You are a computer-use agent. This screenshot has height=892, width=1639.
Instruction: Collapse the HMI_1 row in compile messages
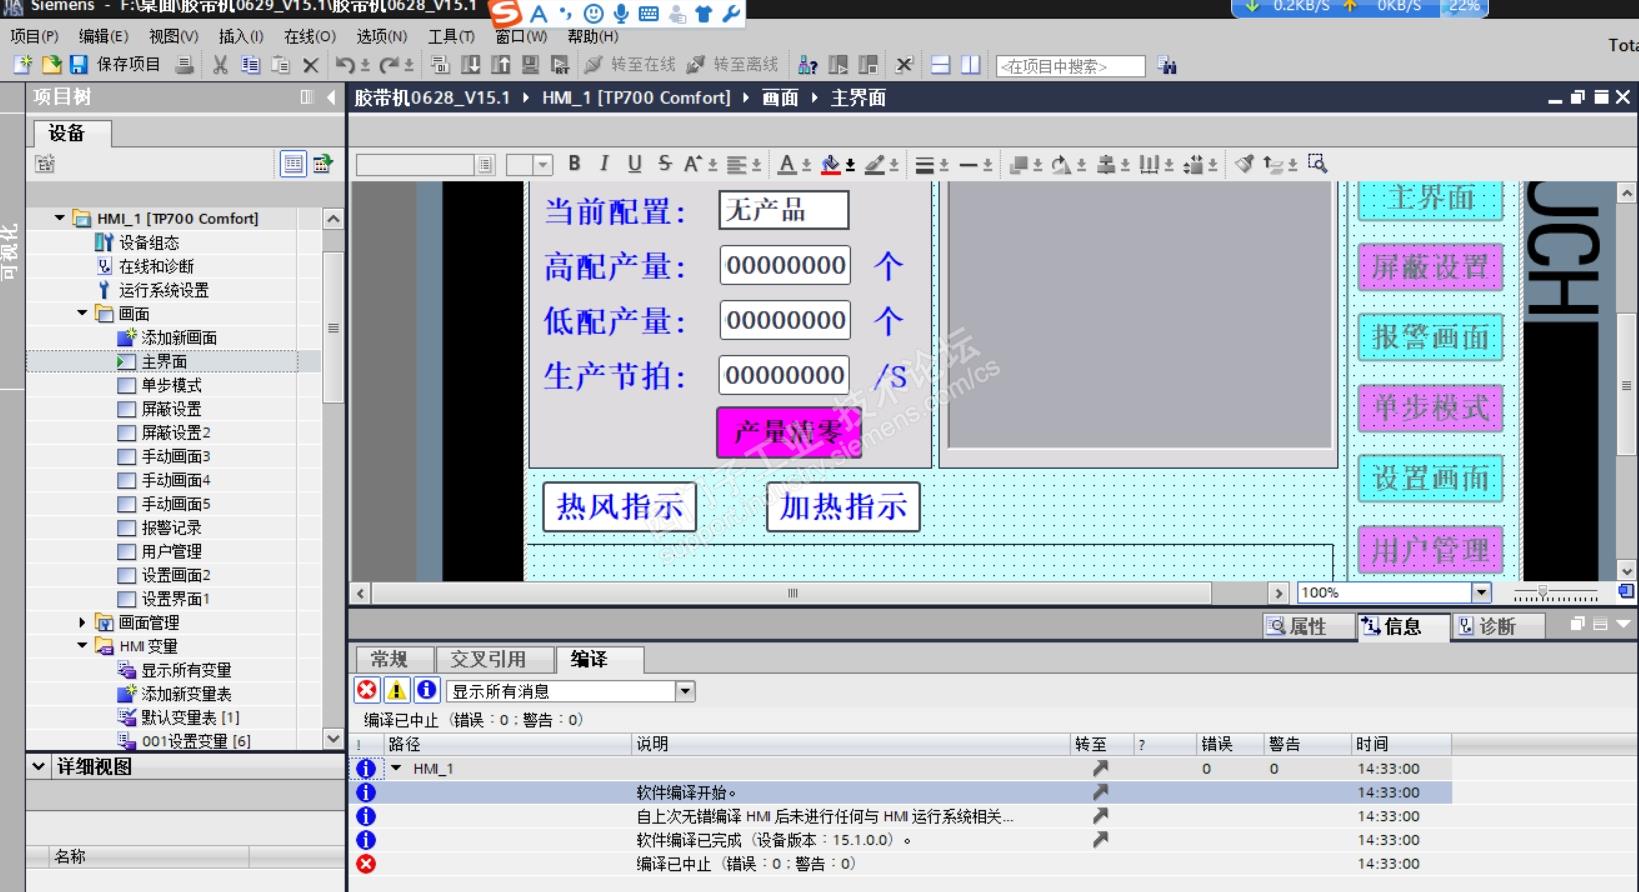click(396, 769)
